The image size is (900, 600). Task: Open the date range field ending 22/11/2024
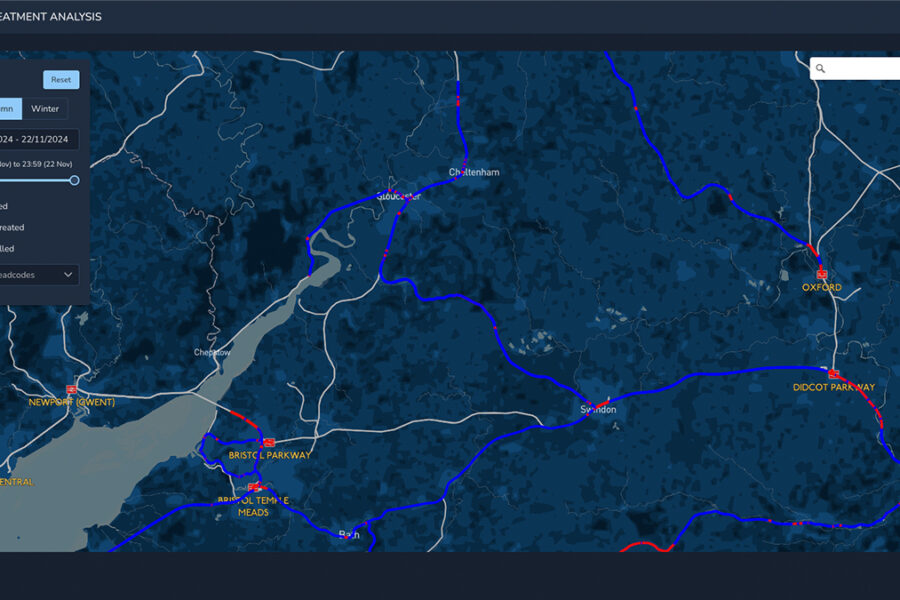tap(38, 139)
